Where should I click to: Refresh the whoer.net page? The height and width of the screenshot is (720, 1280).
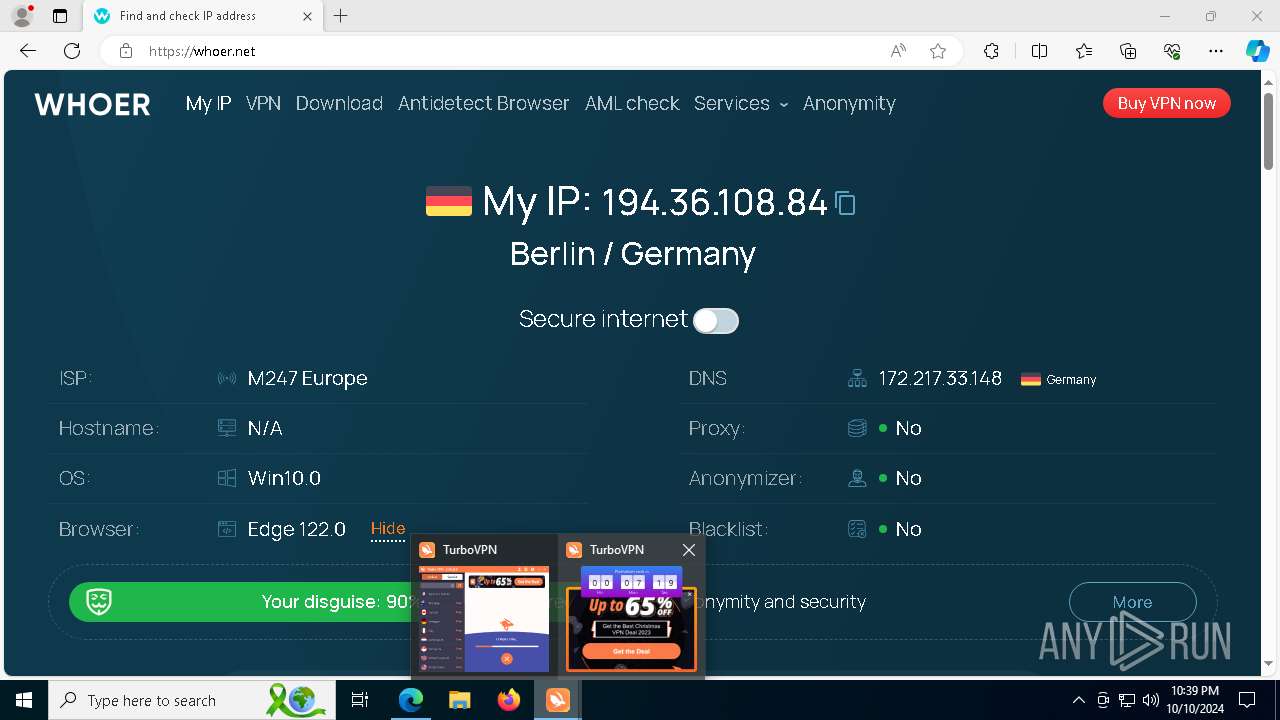(x=72, y=51)
